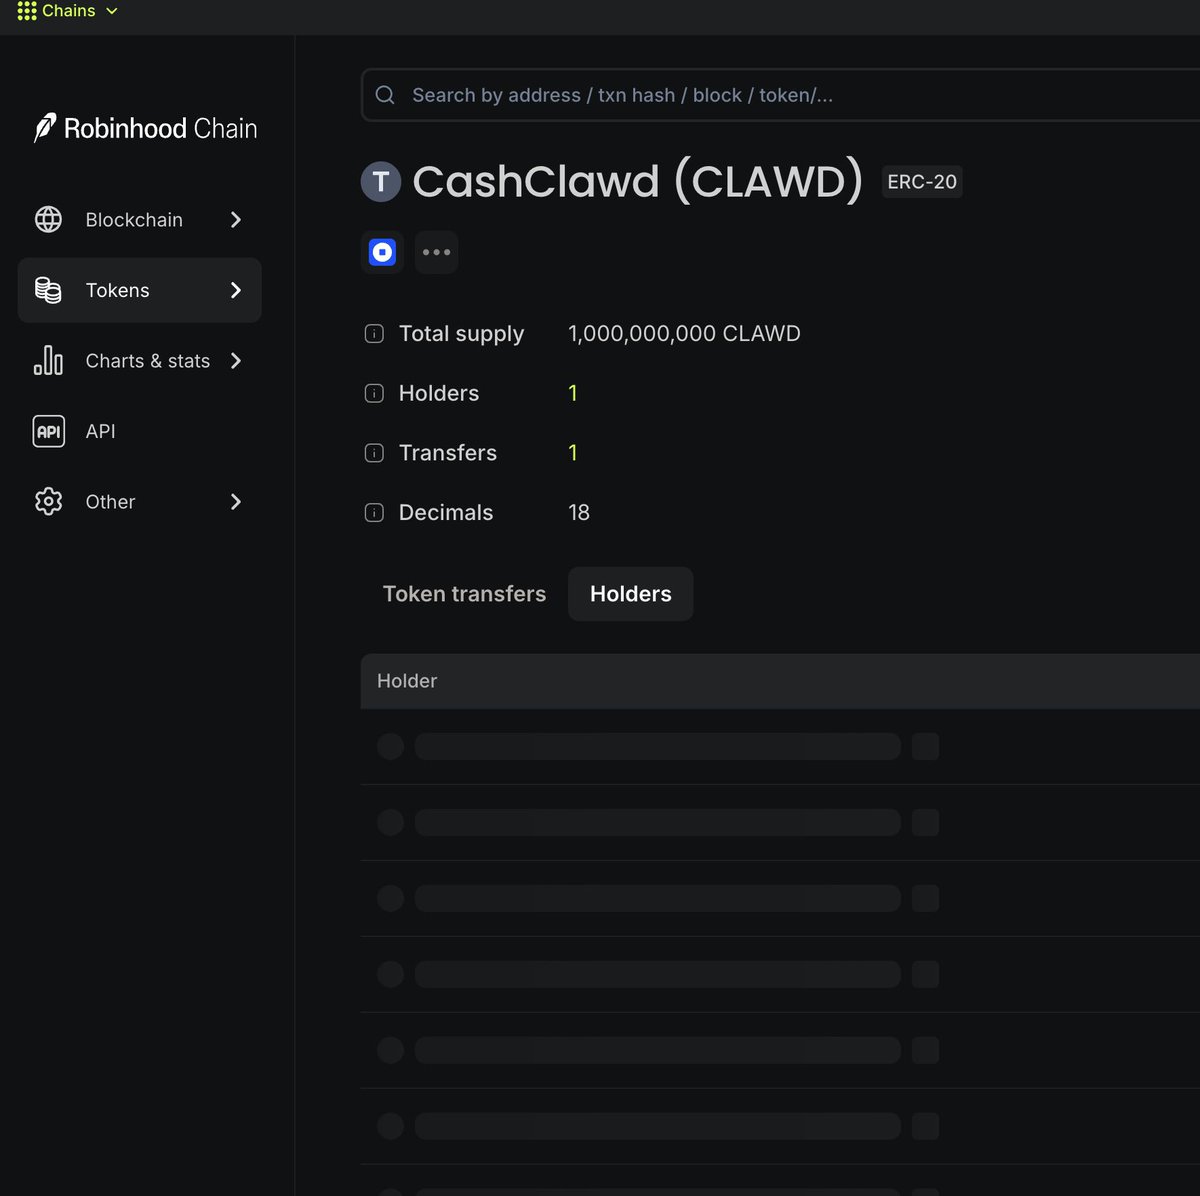Expand the Other menu chevron
Screen dimensions: 1200x1196
pos(236,501)
